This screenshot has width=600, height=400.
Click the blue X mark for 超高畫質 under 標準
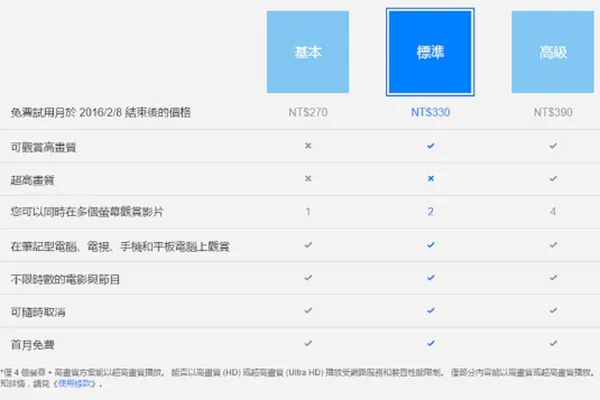pos(430,178)
